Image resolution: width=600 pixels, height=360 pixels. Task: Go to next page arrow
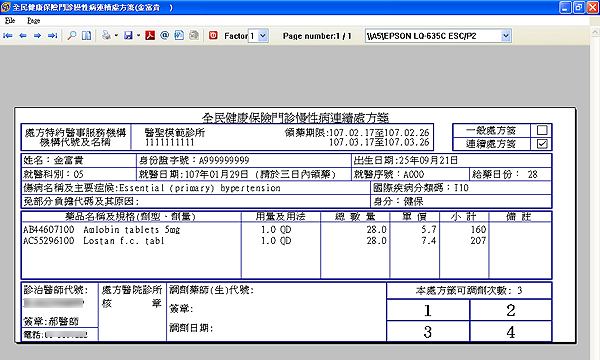(37, 36)
